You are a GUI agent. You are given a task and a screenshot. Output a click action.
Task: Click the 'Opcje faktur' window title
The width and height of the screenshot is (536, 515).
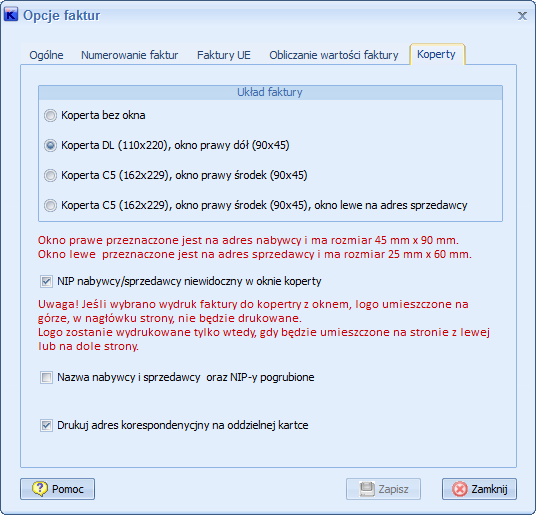coord(62,15)
